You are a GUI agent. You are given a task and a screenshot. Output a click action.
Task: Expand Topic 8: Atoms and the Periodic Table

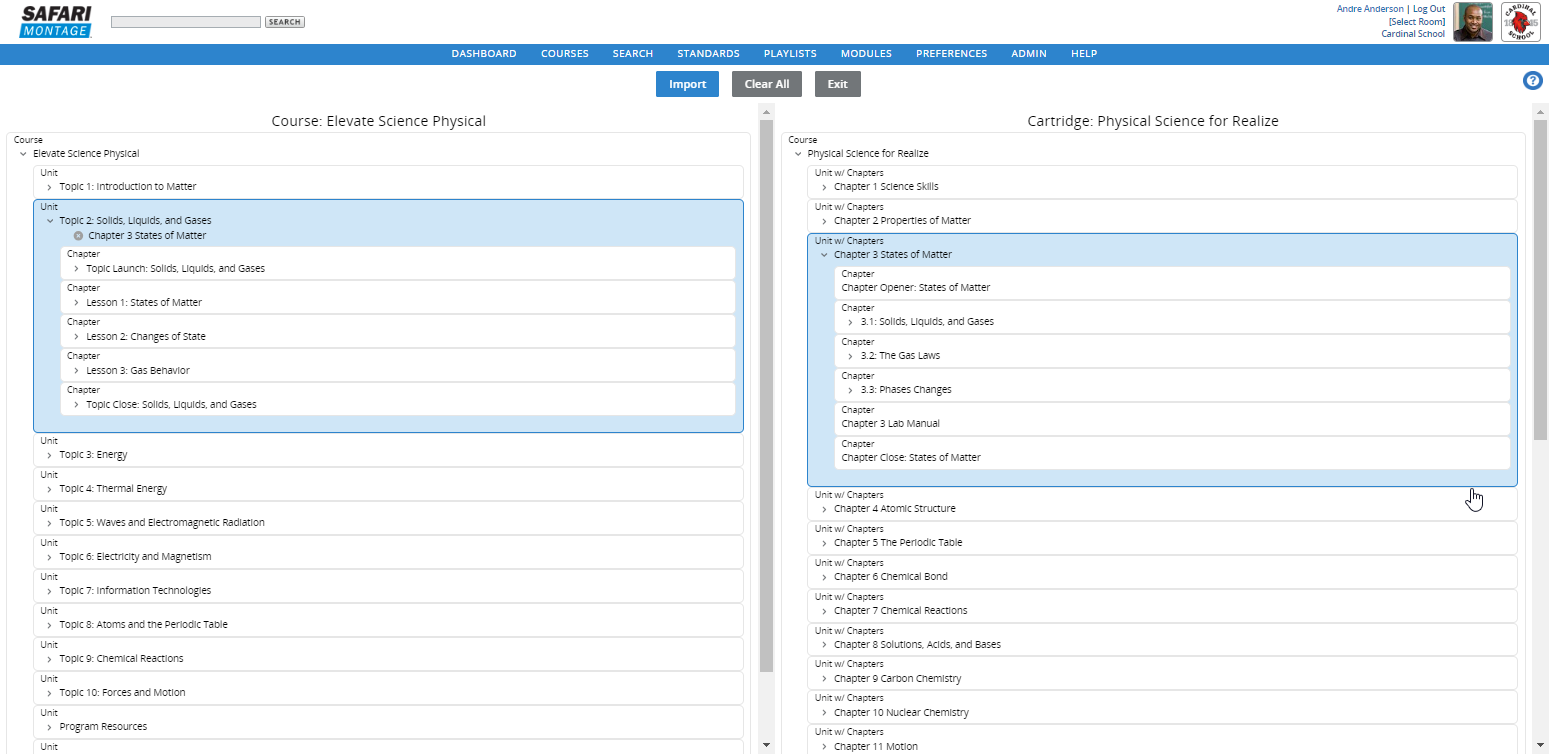pyautogui.click(x=49, y=625)
